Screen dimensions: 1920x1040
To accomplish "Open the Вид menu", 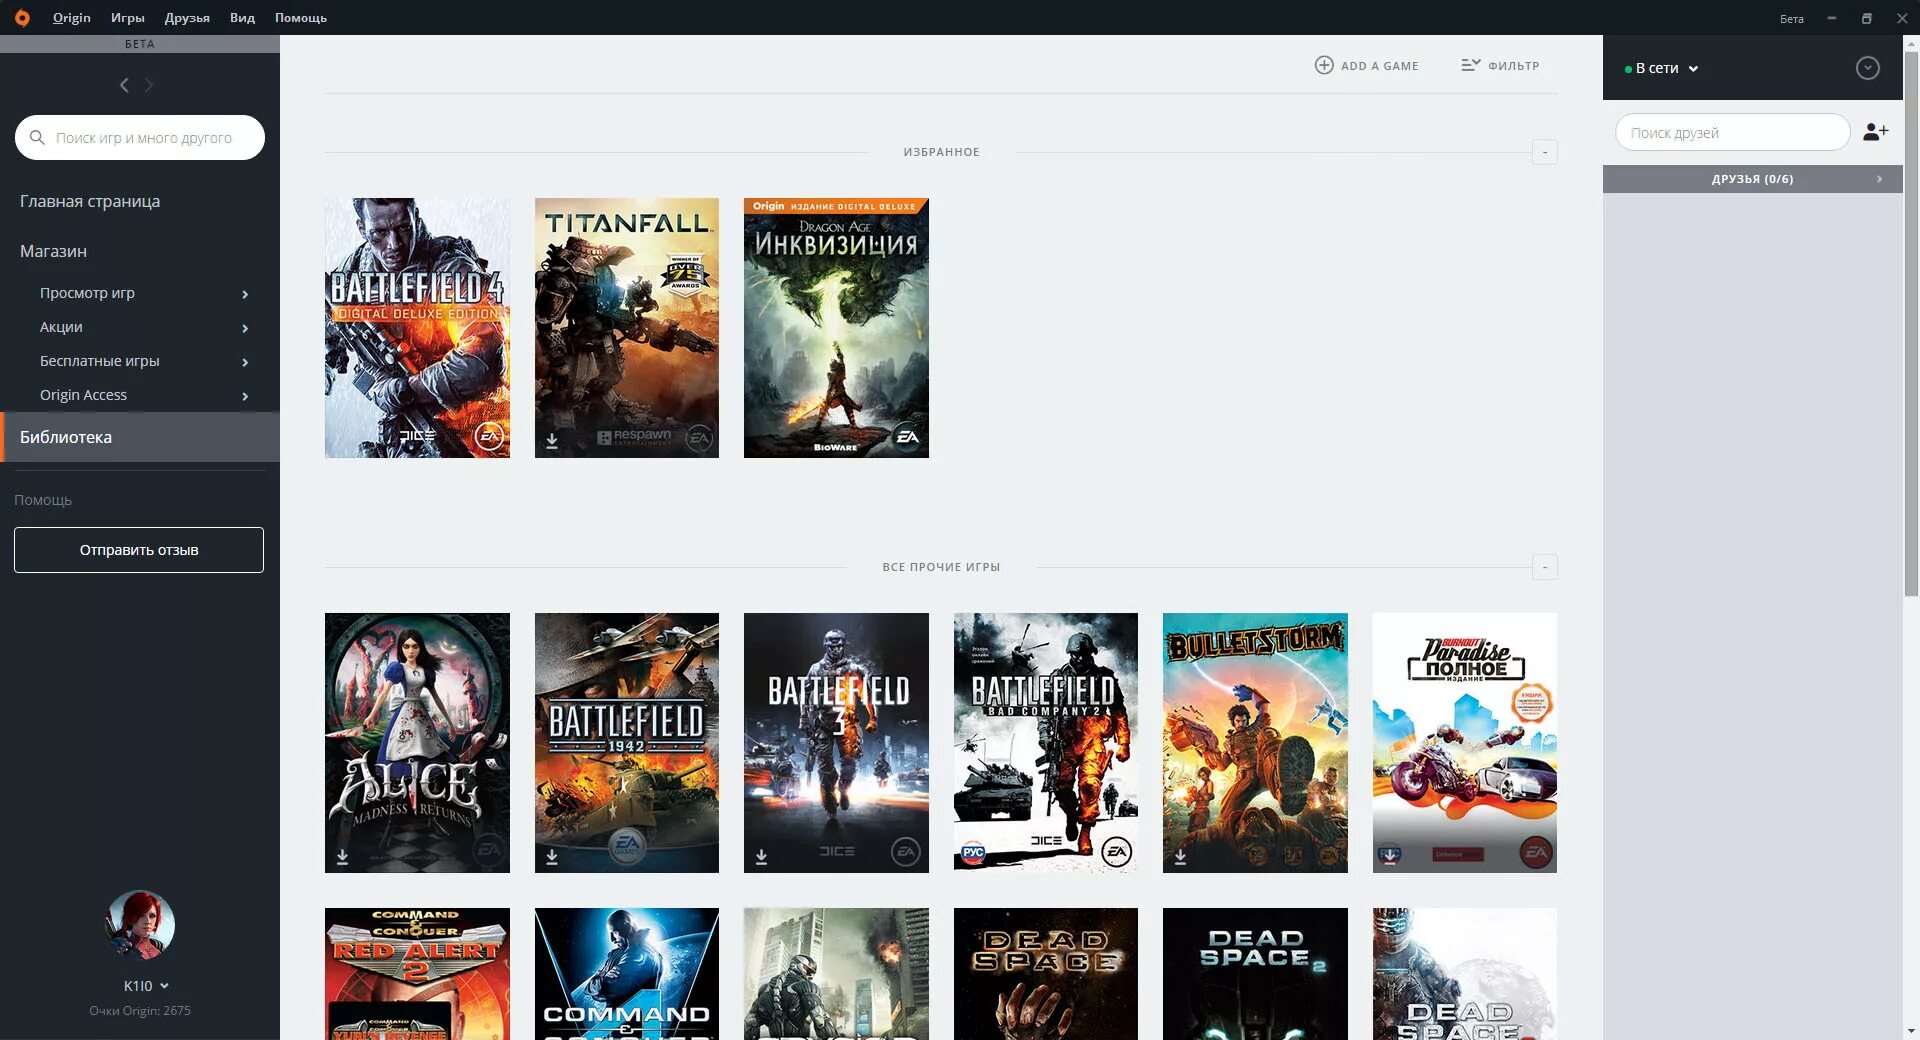I will [x=242, y=17].
